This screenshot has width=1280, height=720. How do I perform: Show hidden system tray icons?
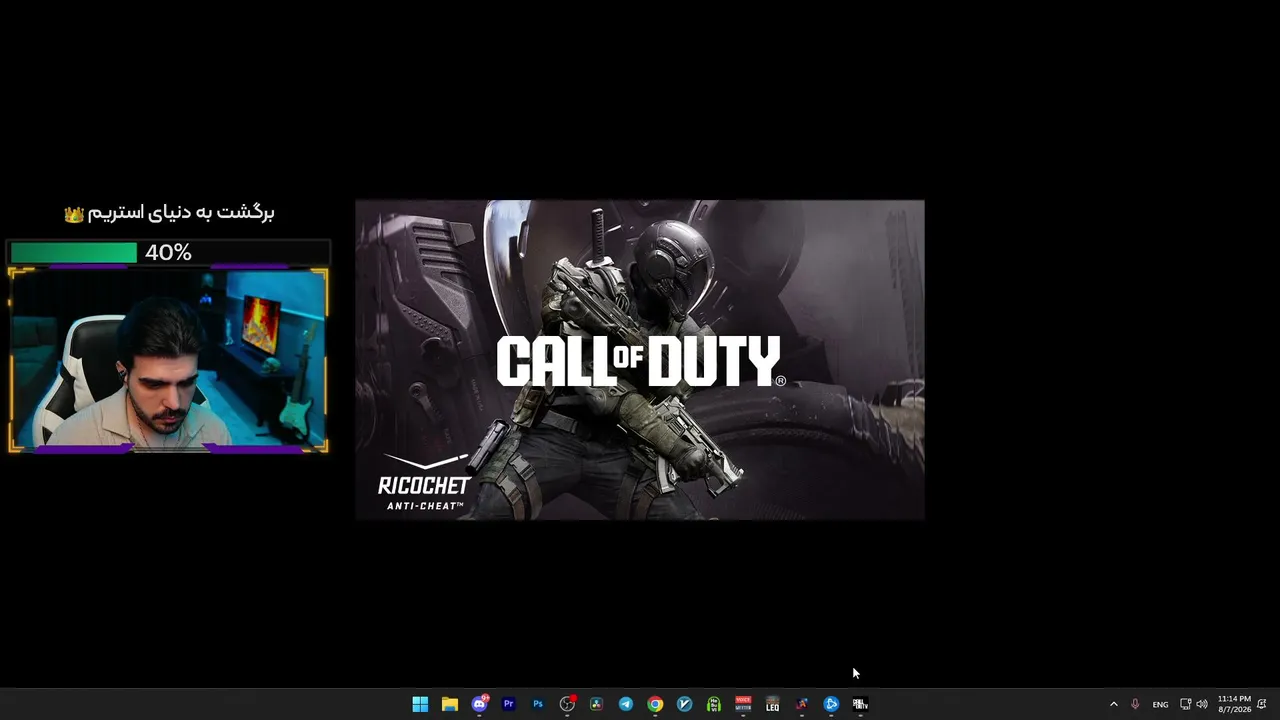pyautogui.click(x=1113, y=704)
